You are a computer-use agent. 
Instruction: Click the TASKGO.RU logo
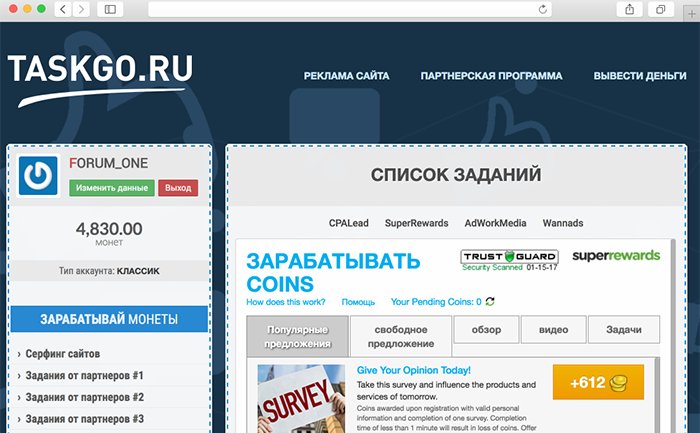pos(100,79)
